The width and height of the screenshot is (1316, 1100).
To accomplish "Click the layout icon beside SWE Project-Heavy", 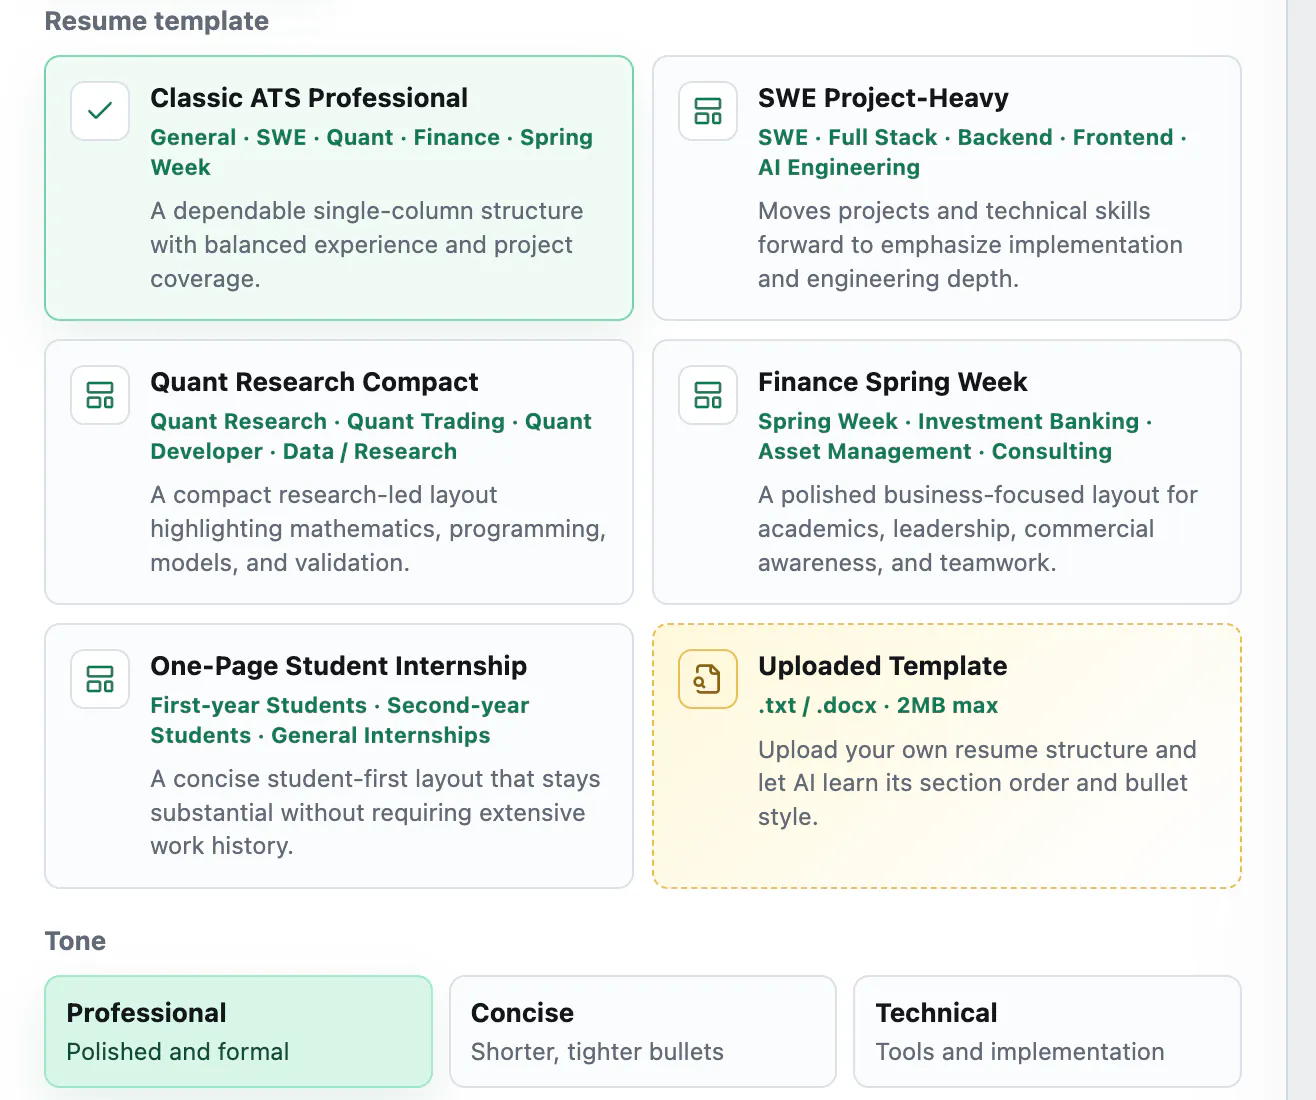I will (x=708, y=111).
